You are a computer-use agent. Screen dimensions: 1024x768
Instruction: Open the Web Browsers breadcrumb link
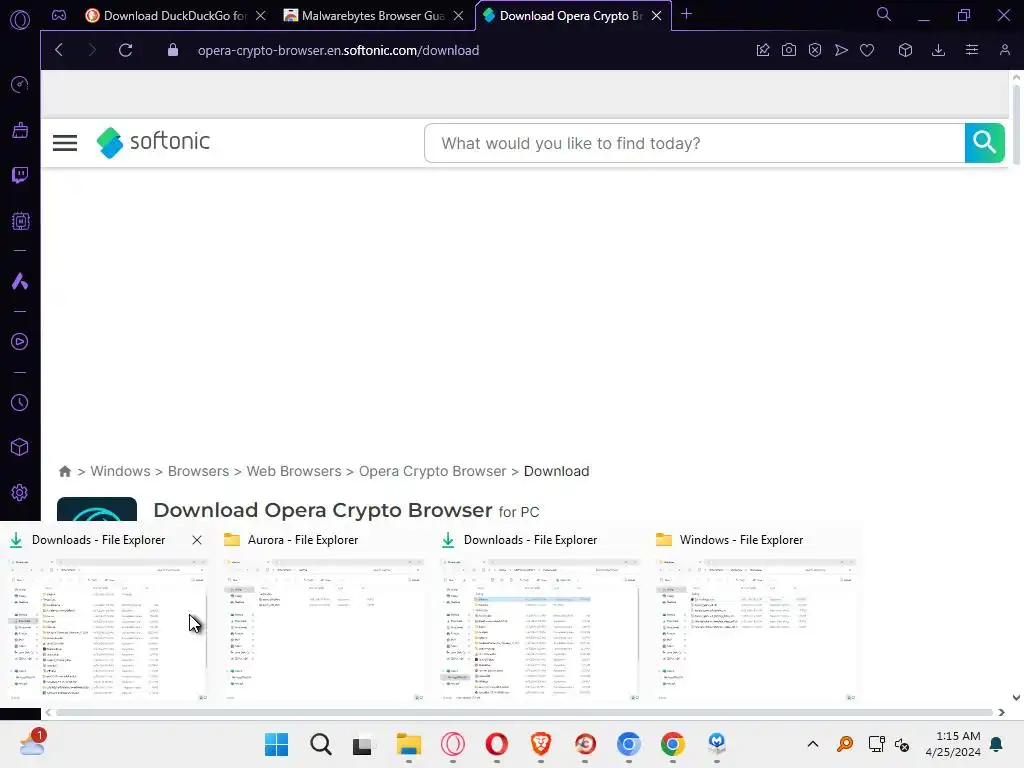point(294,471)
